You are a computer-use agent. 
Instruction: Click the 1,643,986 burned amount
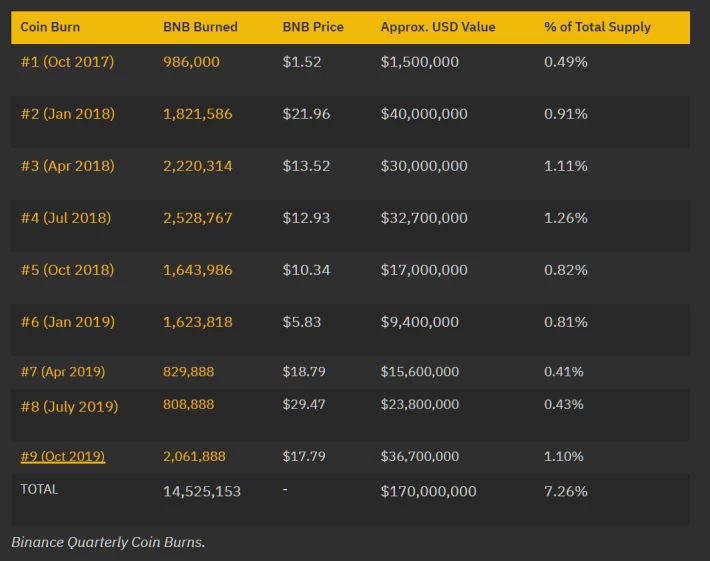(197, 270)
